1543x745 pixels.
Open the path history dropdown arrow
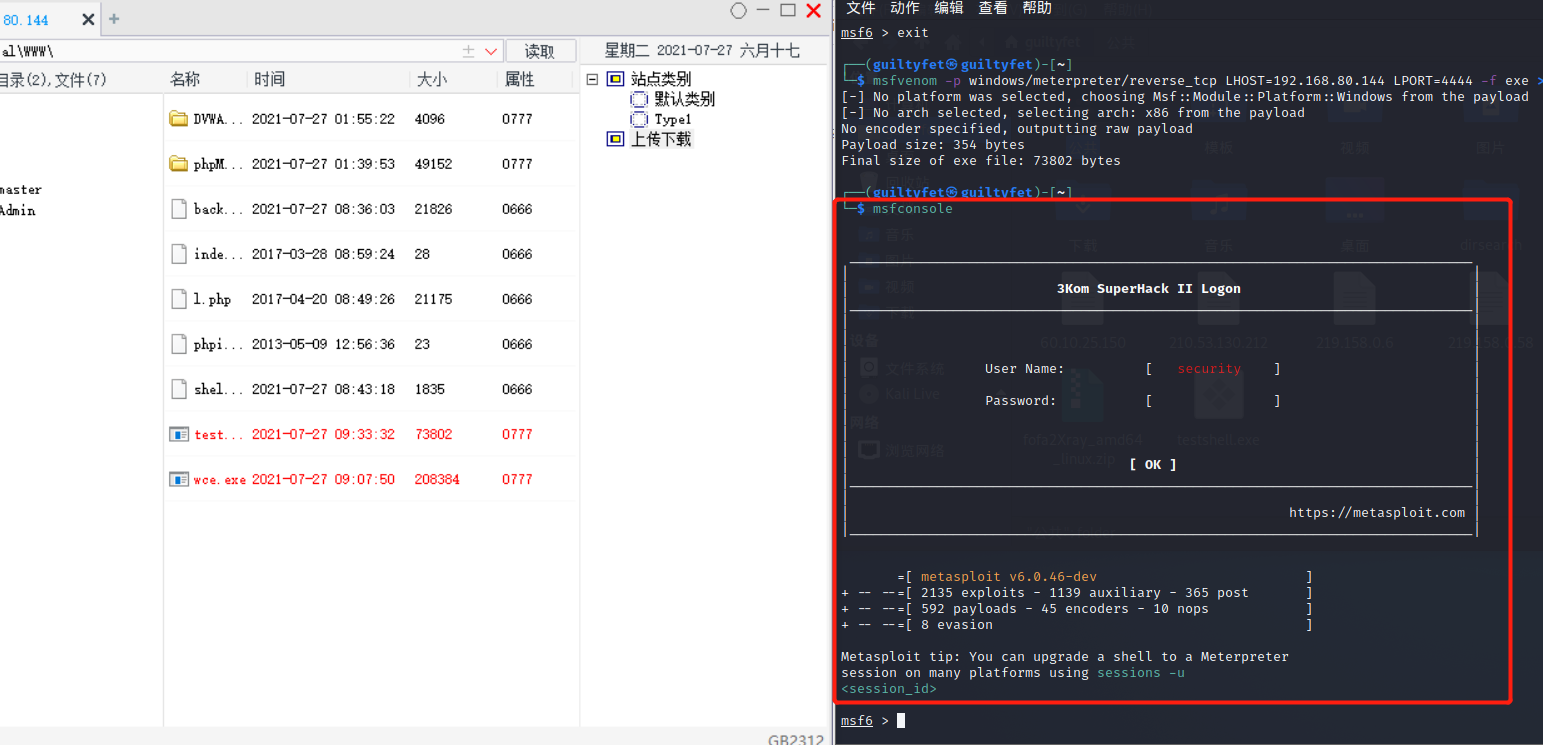[491, 51]
